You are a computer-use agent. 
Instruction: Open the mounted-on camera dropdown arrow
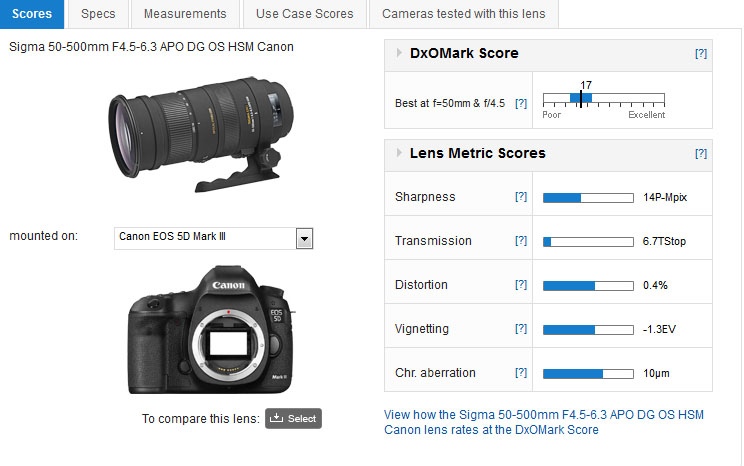pyautogui.click(x=304, y=238)
